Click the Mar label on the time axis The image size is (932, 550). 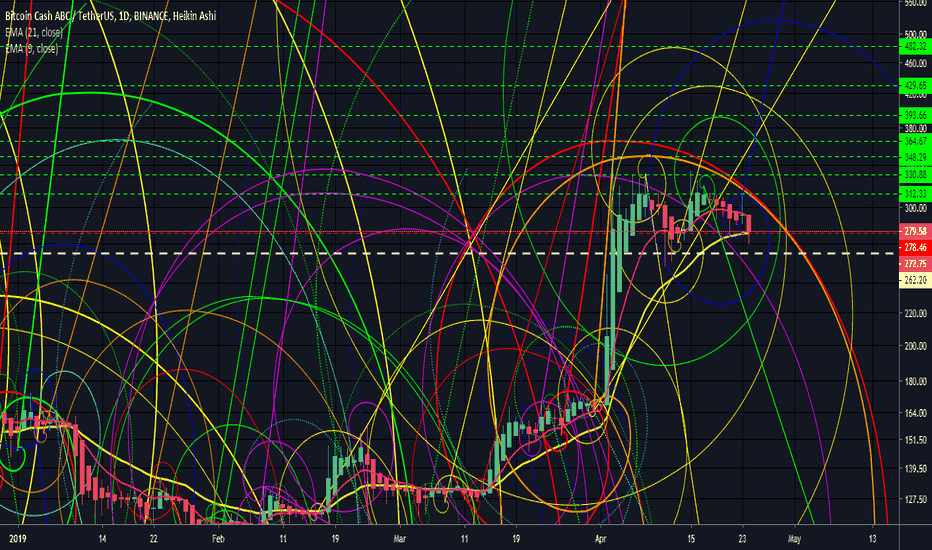[400, 539]
